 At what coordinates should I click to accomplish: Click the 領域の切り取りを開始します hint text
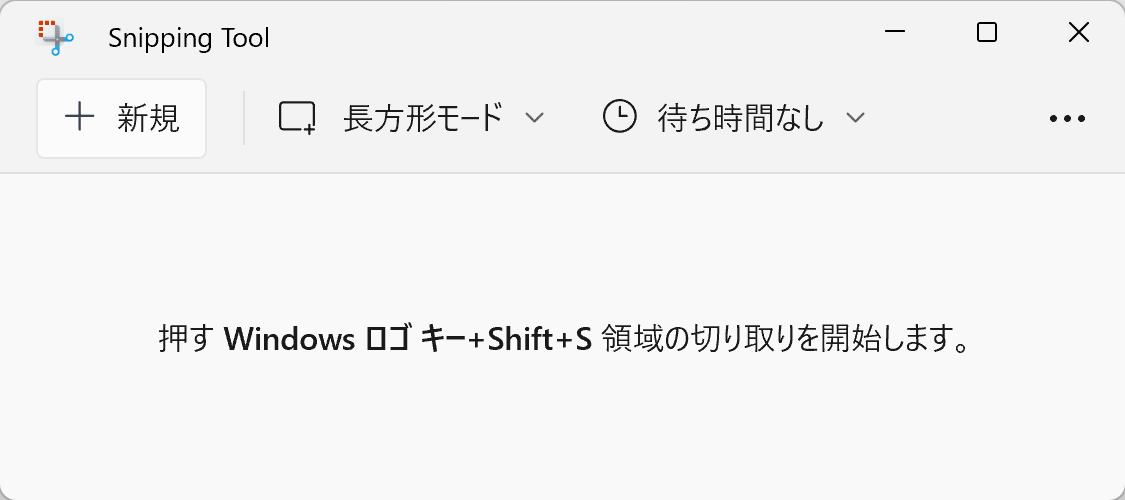(x=786, y=339)
